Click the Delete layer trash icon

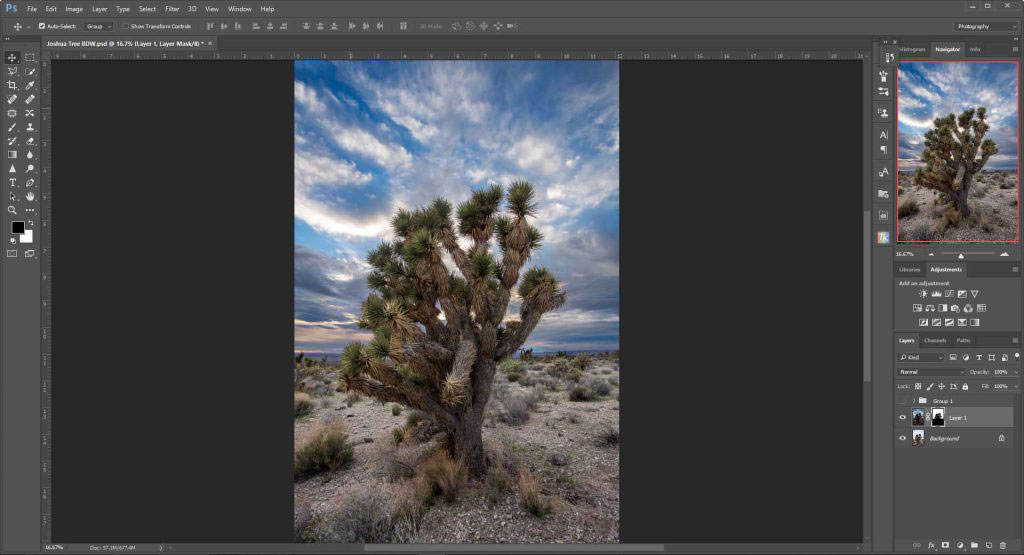[x=1004, y=545]
